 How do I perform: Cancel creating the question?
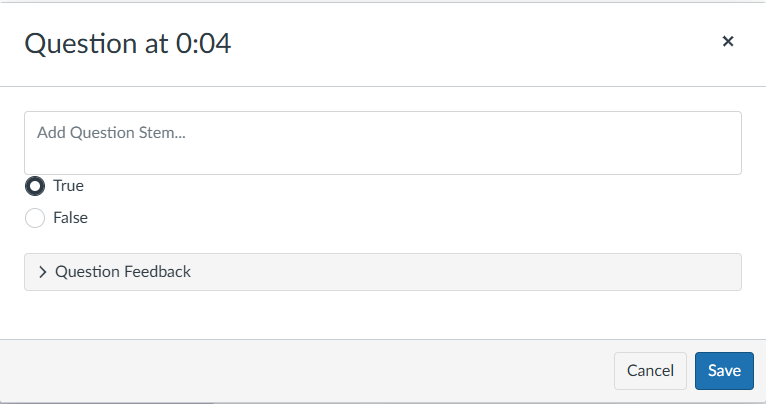650,370
